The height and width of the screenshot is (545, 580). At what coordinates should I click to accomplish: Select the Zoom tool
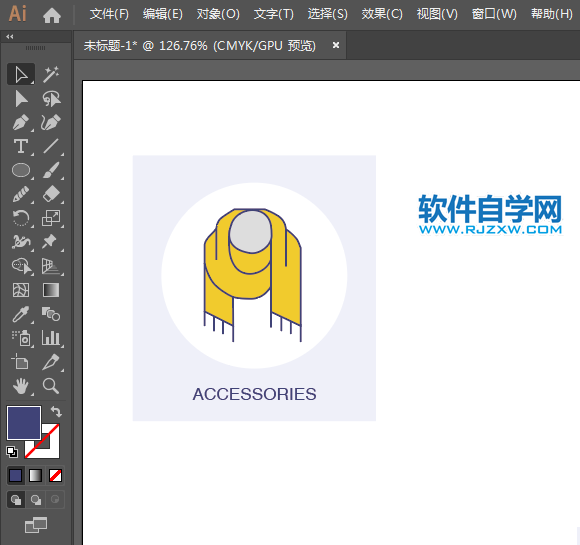point(51,386)
